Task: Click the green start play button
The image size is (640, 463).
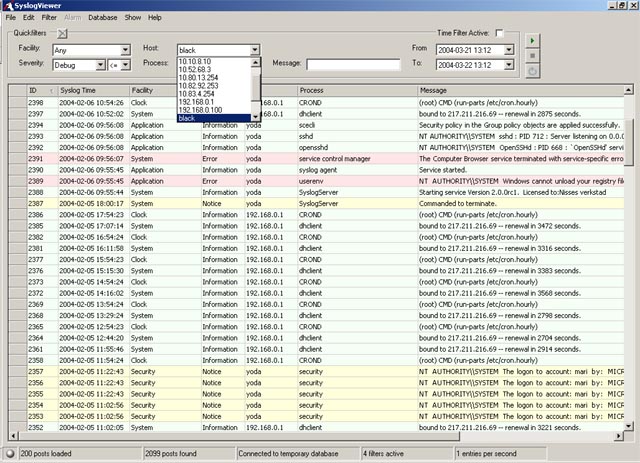Action: [x=532, y=41]
